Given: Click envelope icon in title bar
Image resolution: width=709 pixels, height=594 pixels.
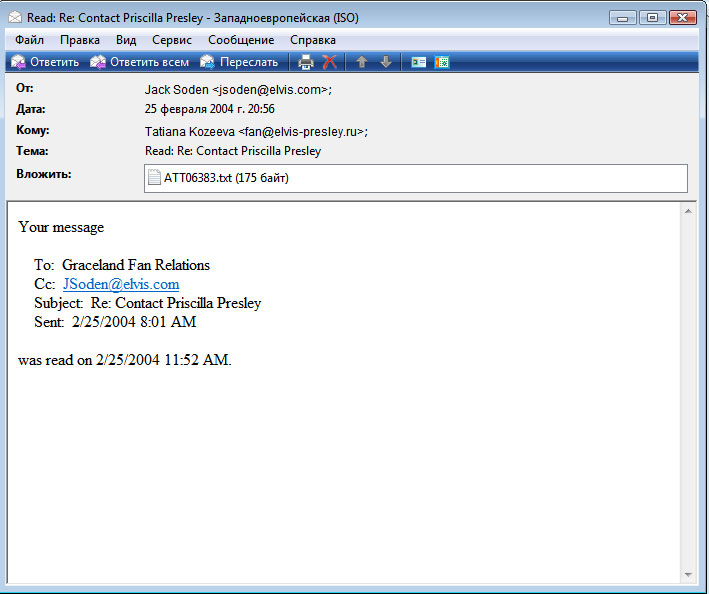Looking at the screenshot, I should (x=15, y=18).
